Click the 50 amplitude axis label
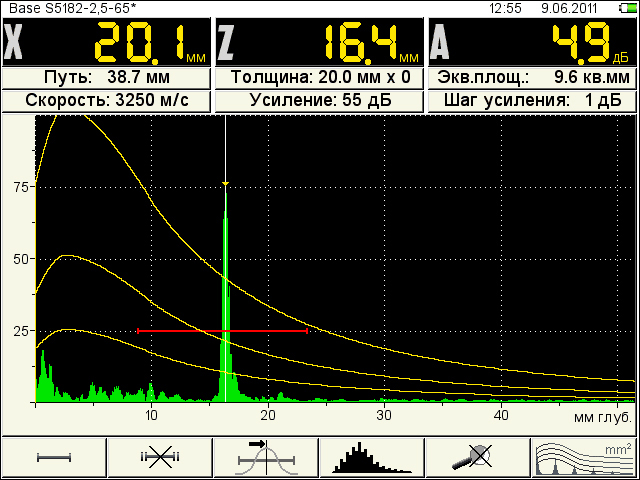640x480 pixels. point(20,259)
